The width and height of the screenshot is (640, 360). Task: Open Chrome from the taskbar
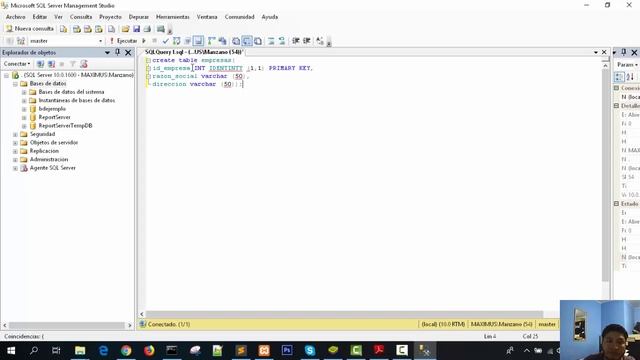coord(126,351)
